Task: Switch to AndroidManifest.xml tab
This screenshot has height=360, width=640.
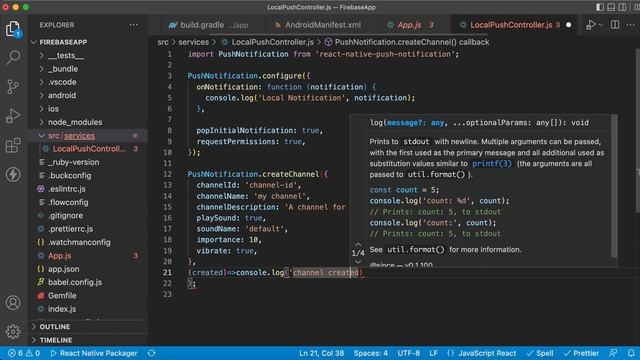Action: [318, 25]
